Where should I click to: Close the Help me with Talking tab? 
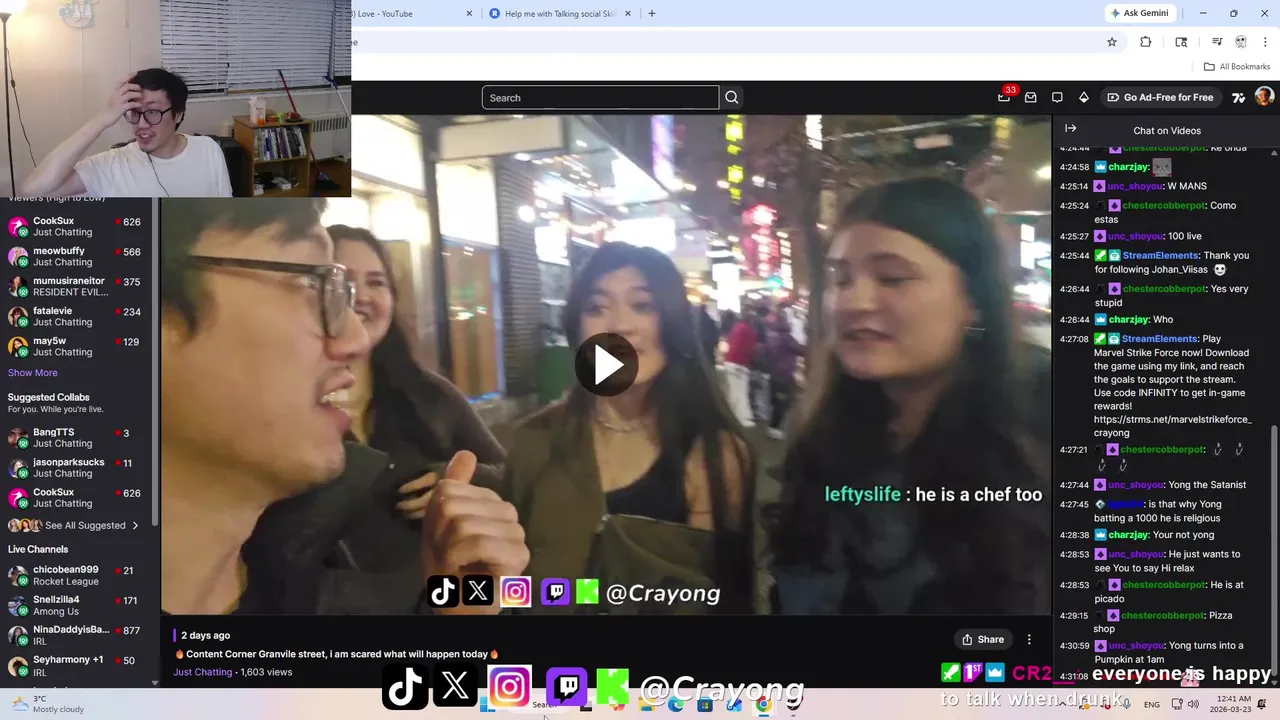[x=628, y=13]
